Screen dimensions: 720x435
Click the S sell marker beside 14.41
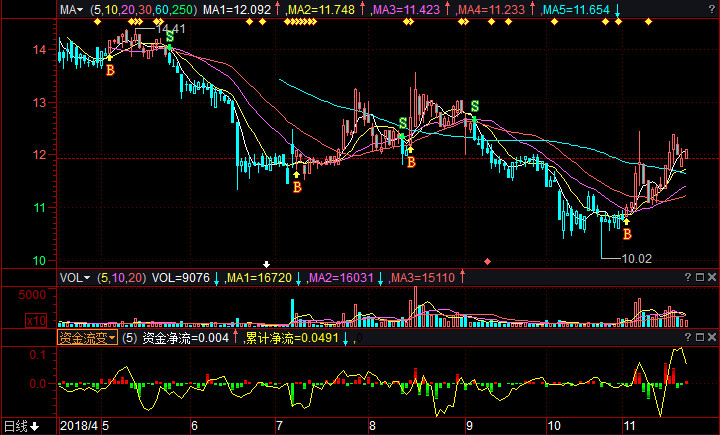click(170, 36)
